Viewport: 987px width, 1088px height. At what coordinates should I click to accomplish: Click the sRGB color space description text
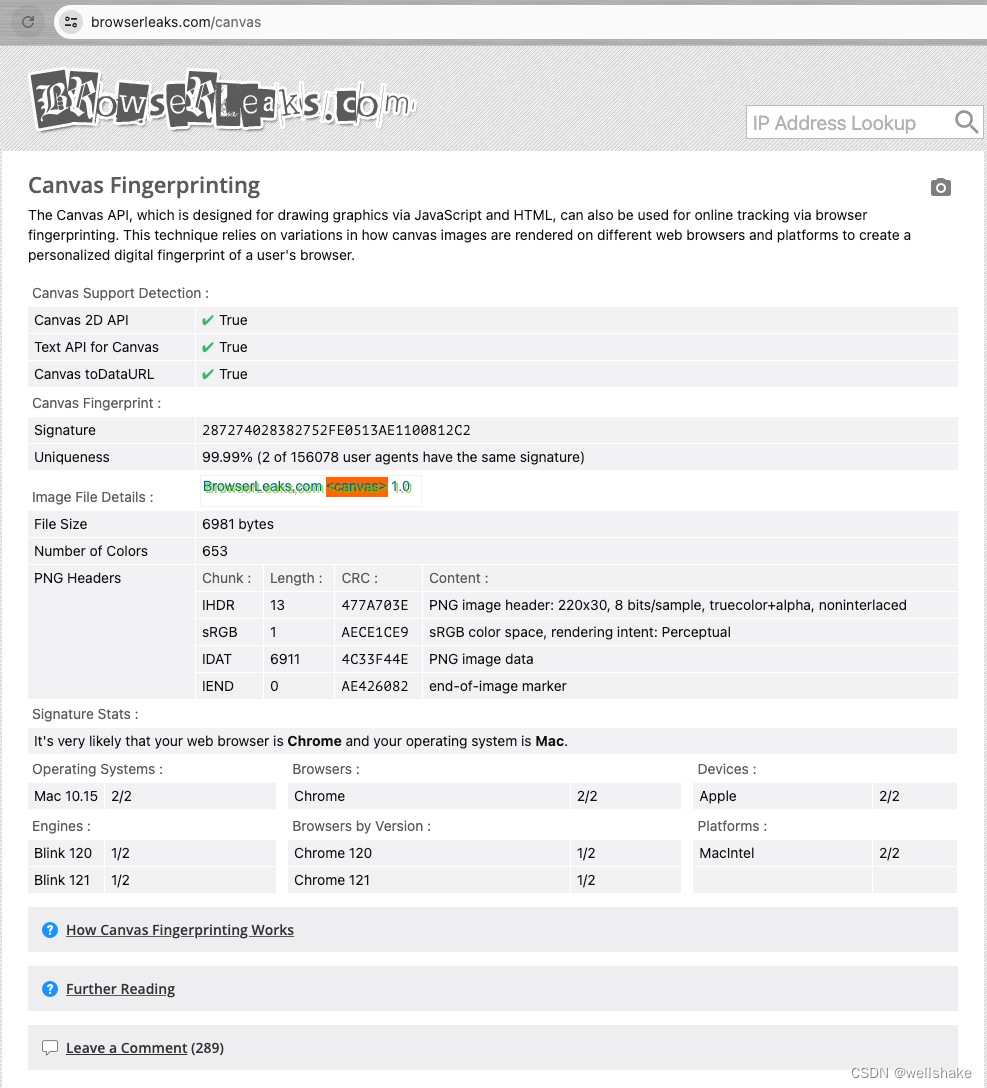pos(580,632)
